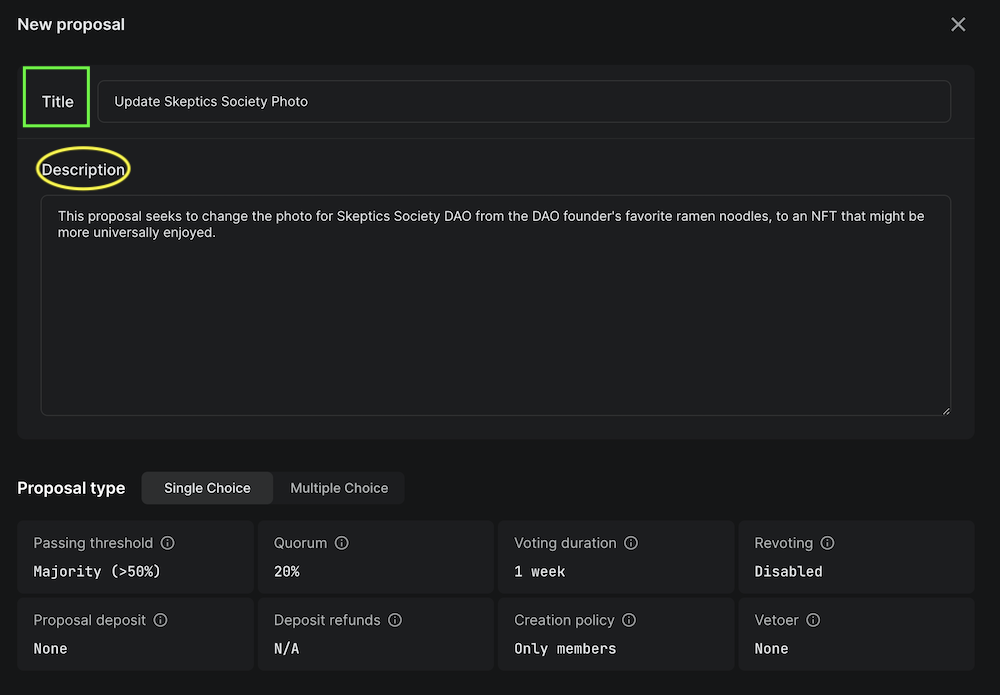Click the Description label
The image size is (1000, 695).
point(83,169)
